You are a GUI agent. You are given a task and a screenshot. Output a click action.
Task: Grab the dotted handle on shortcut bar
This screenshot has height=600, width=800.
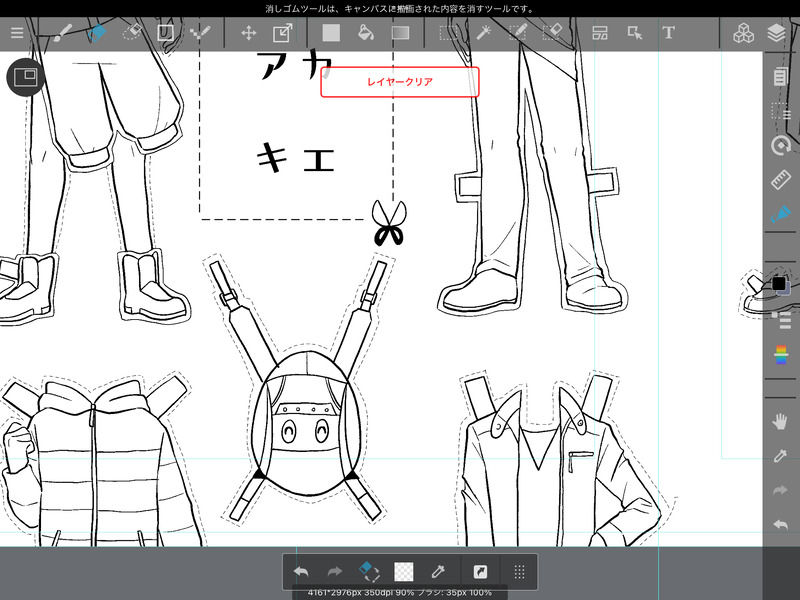(x=519, y=572)
